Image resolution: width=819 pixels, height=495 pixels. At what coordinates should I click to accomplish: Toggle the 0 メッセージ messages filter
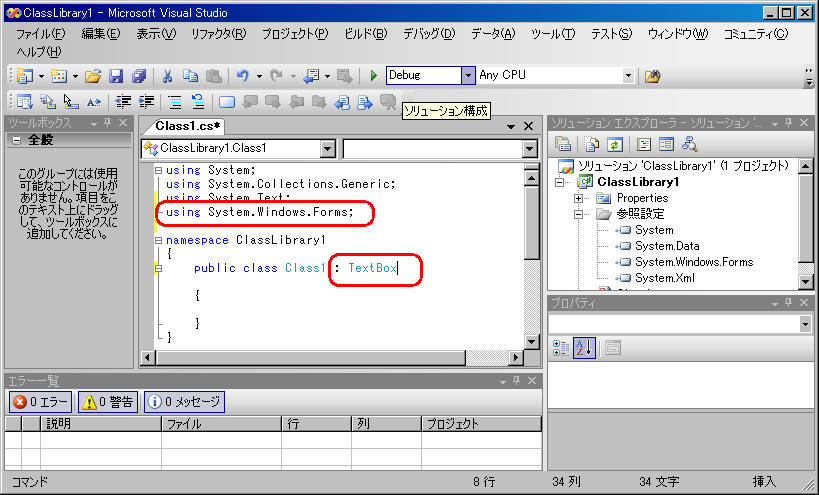[184, 402]
